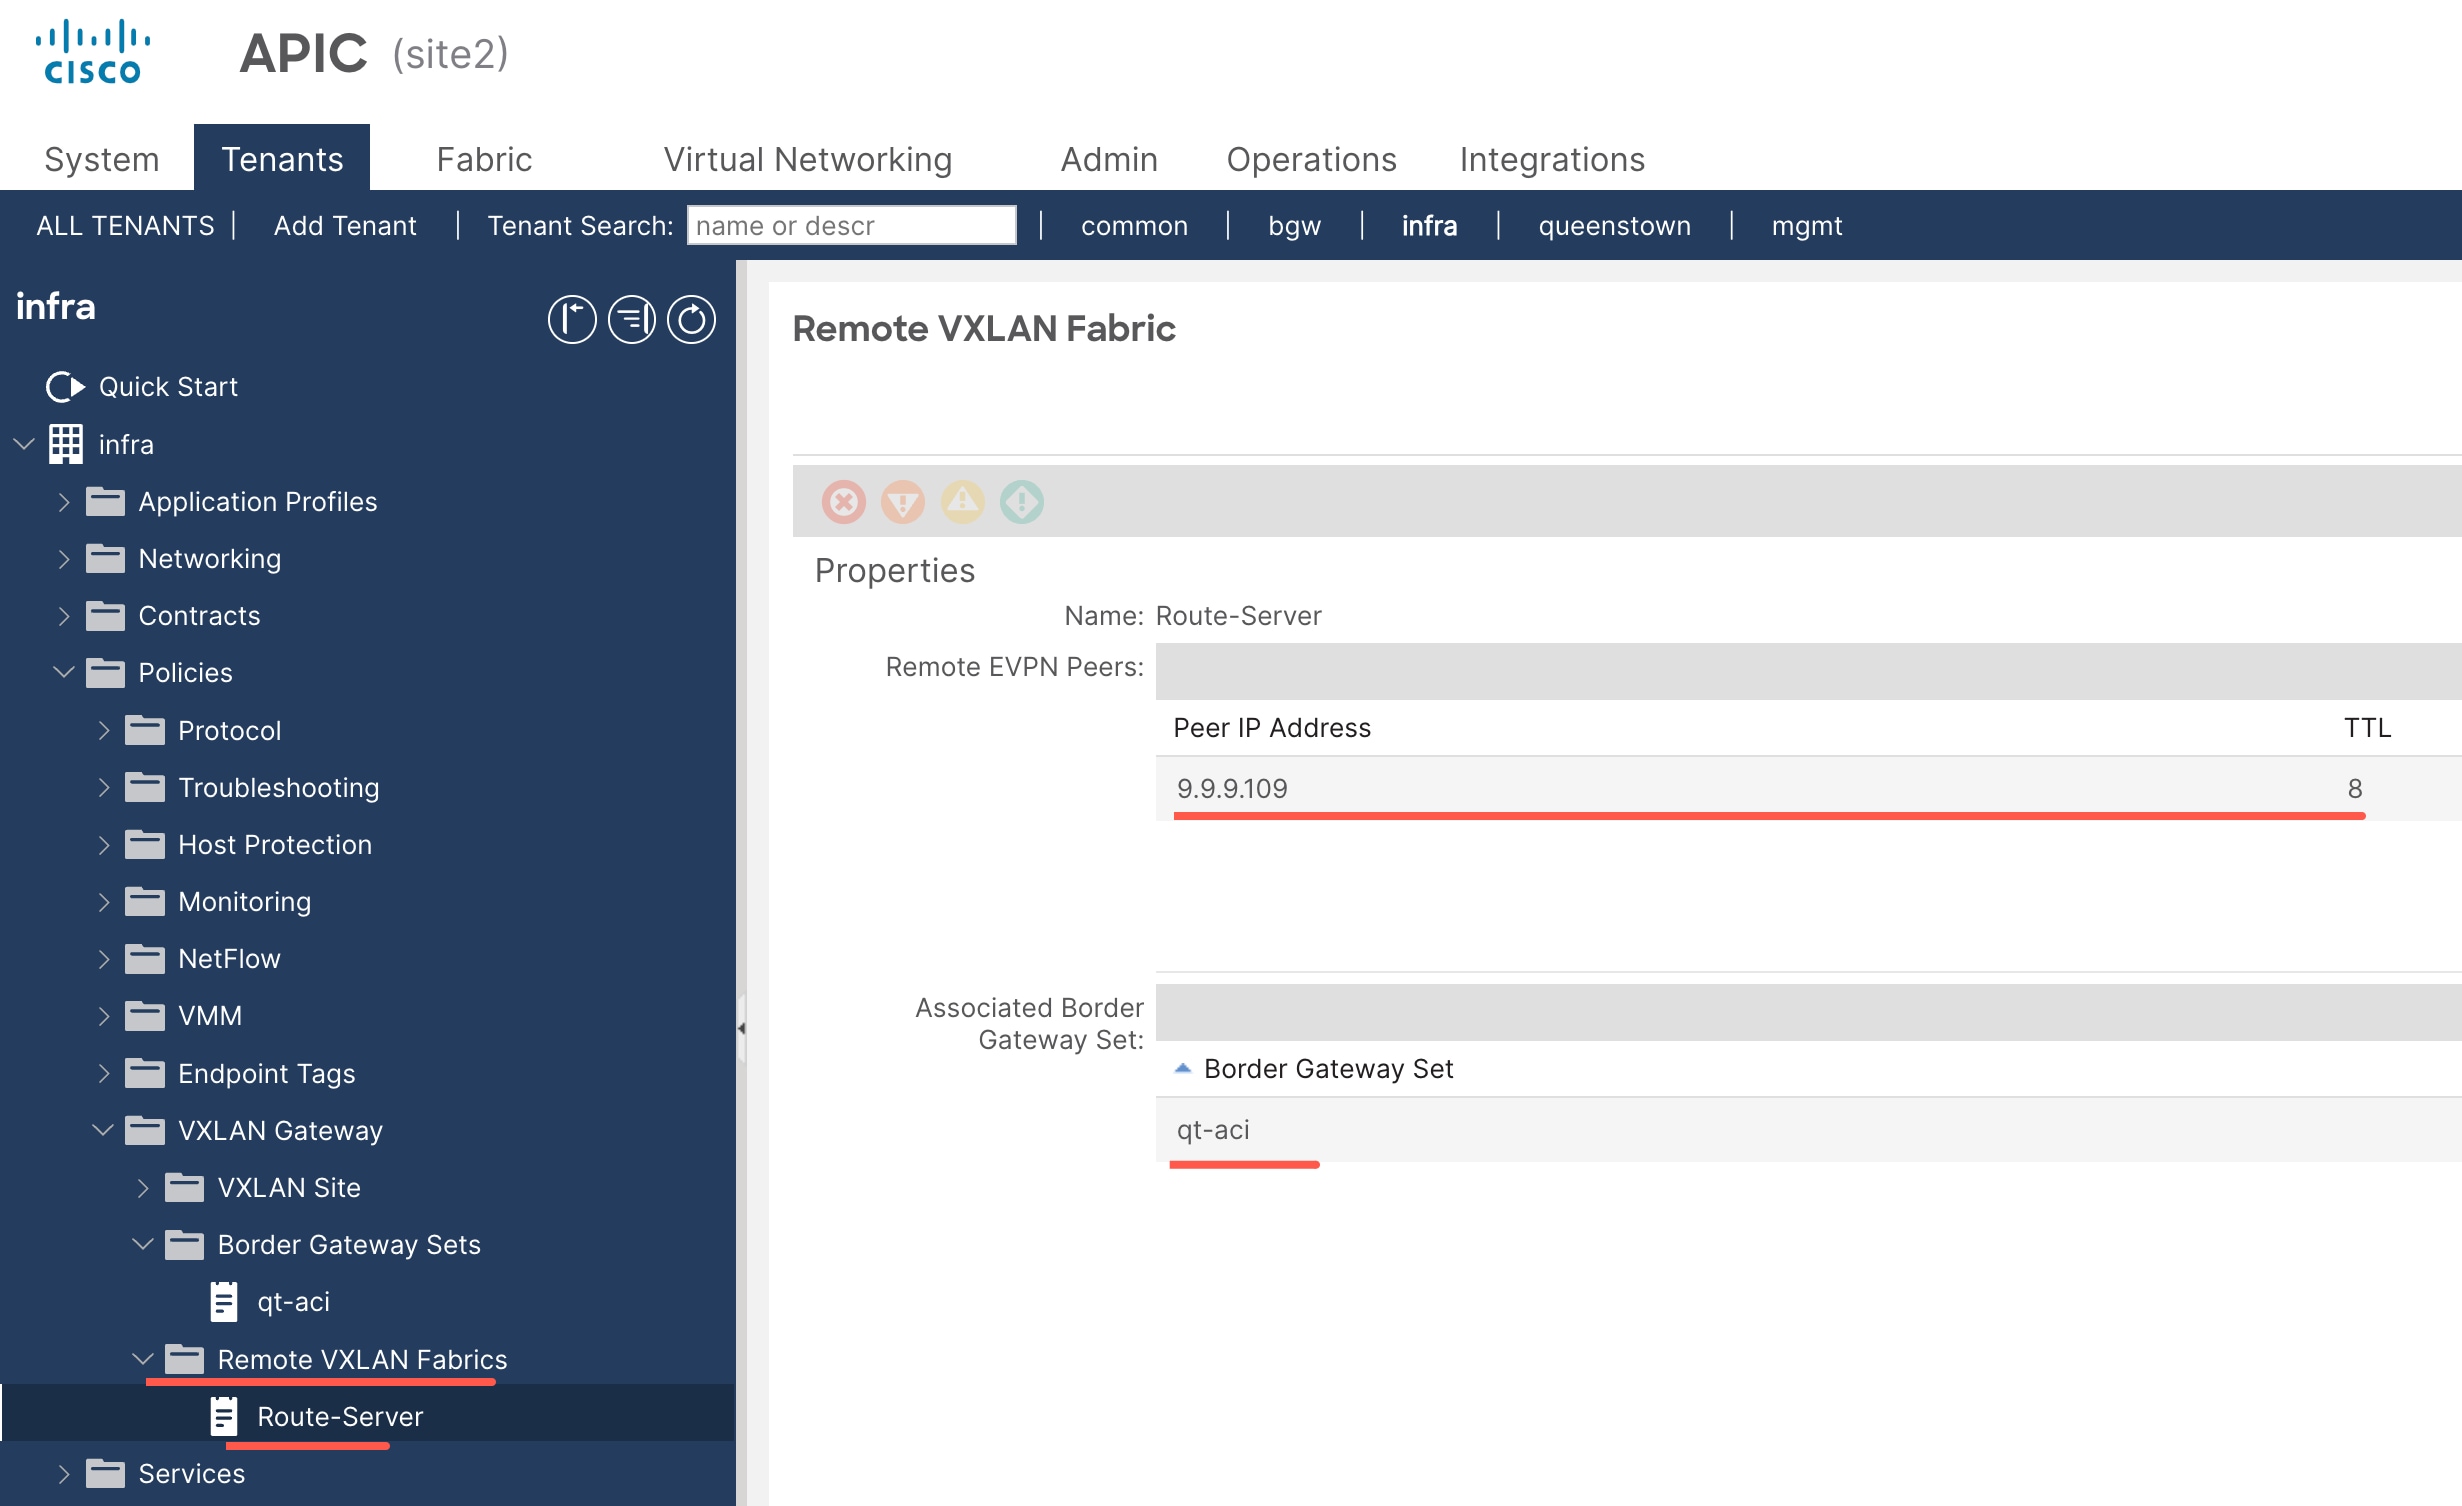Click the Networking folder icon
Image resolution: width=2462 pixels, height=1506 pixels.
(105, 558)
